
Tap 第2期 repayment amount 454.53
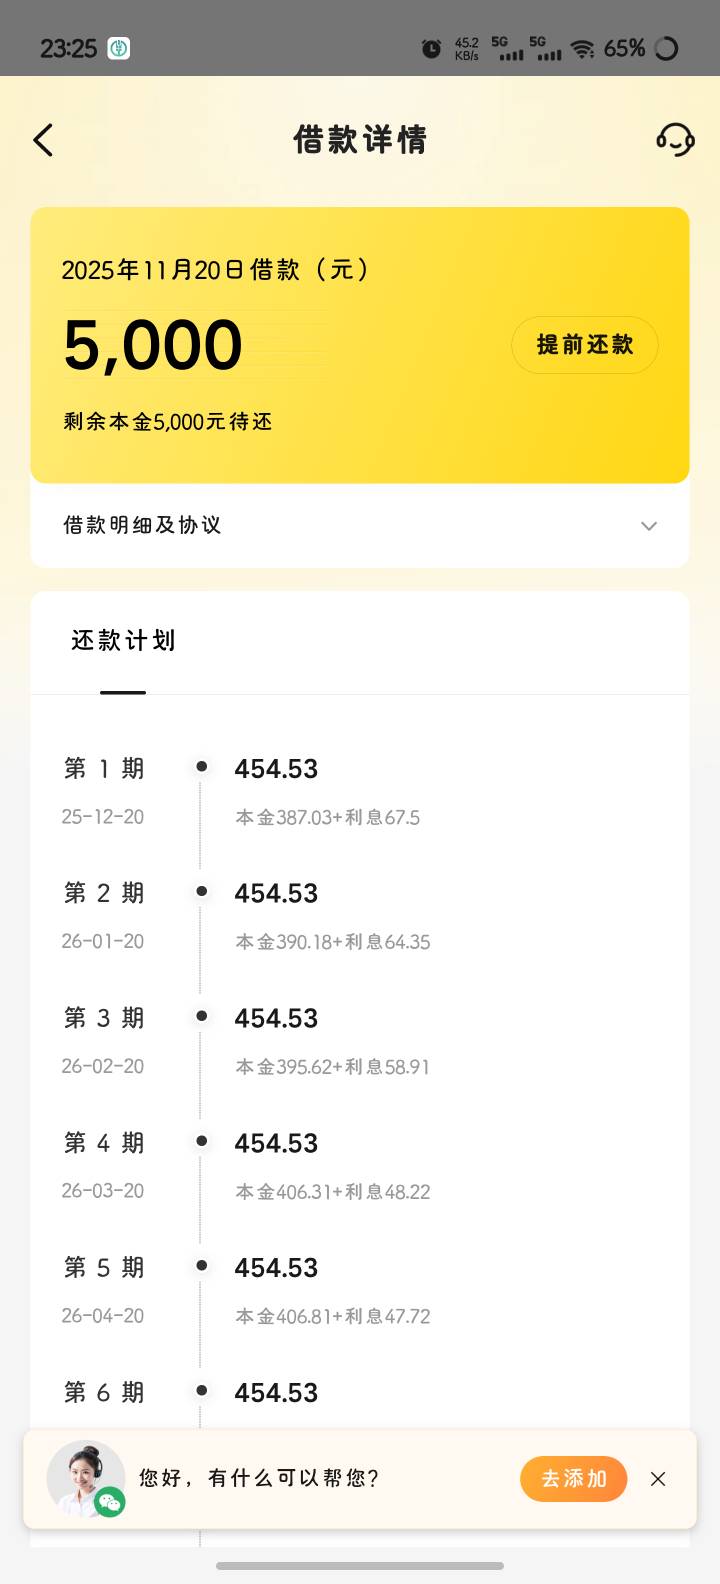point(276,893)
